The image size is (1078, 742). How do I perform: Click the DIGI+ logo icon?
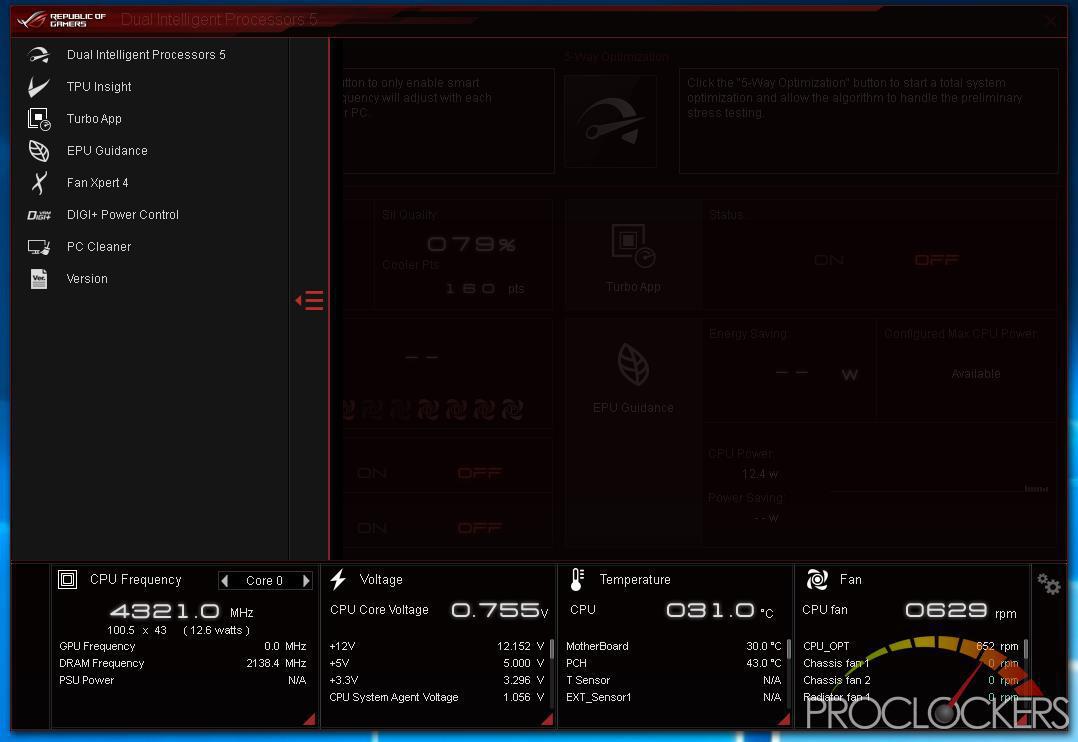(x=39, y=215)
